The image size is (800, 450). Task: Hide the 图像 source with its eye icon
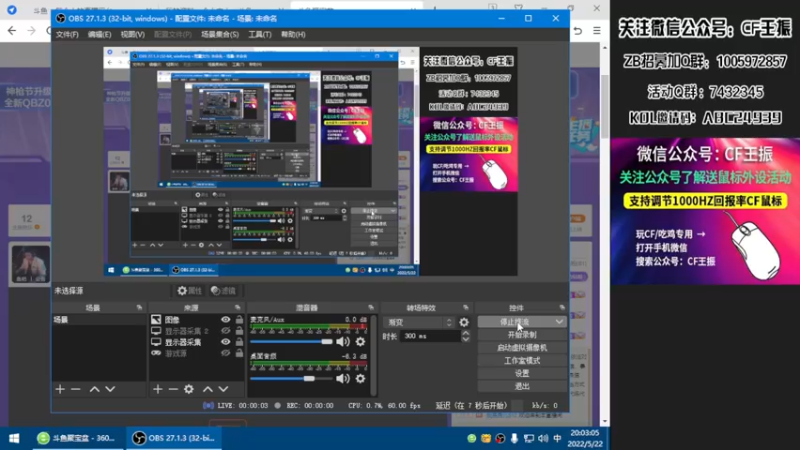click(226, 320)
